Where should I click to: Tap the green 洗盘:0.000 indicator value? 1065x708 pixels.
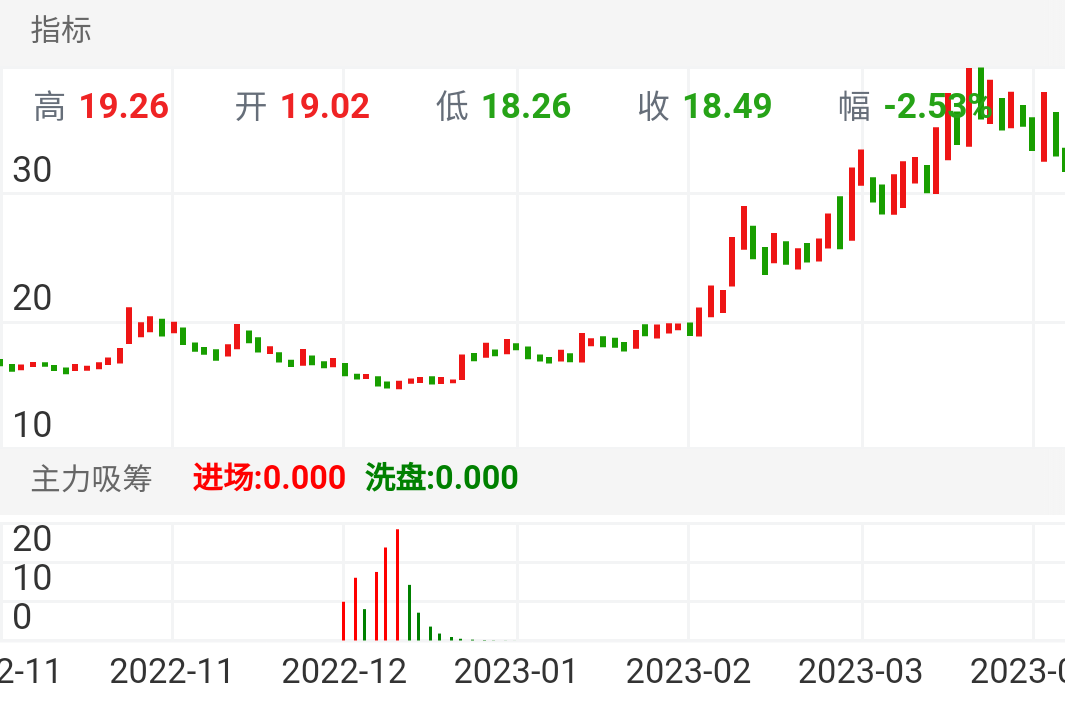[442, 478]
